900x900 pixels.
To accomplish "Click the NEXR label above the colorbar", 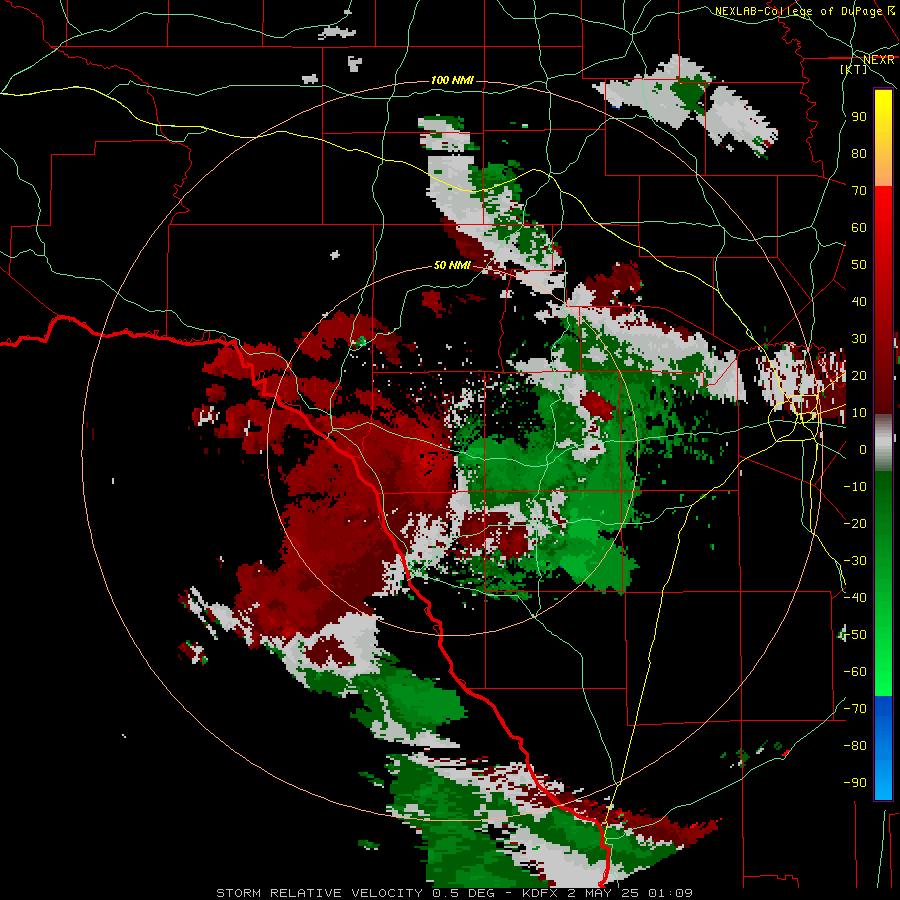I will 879,60.
